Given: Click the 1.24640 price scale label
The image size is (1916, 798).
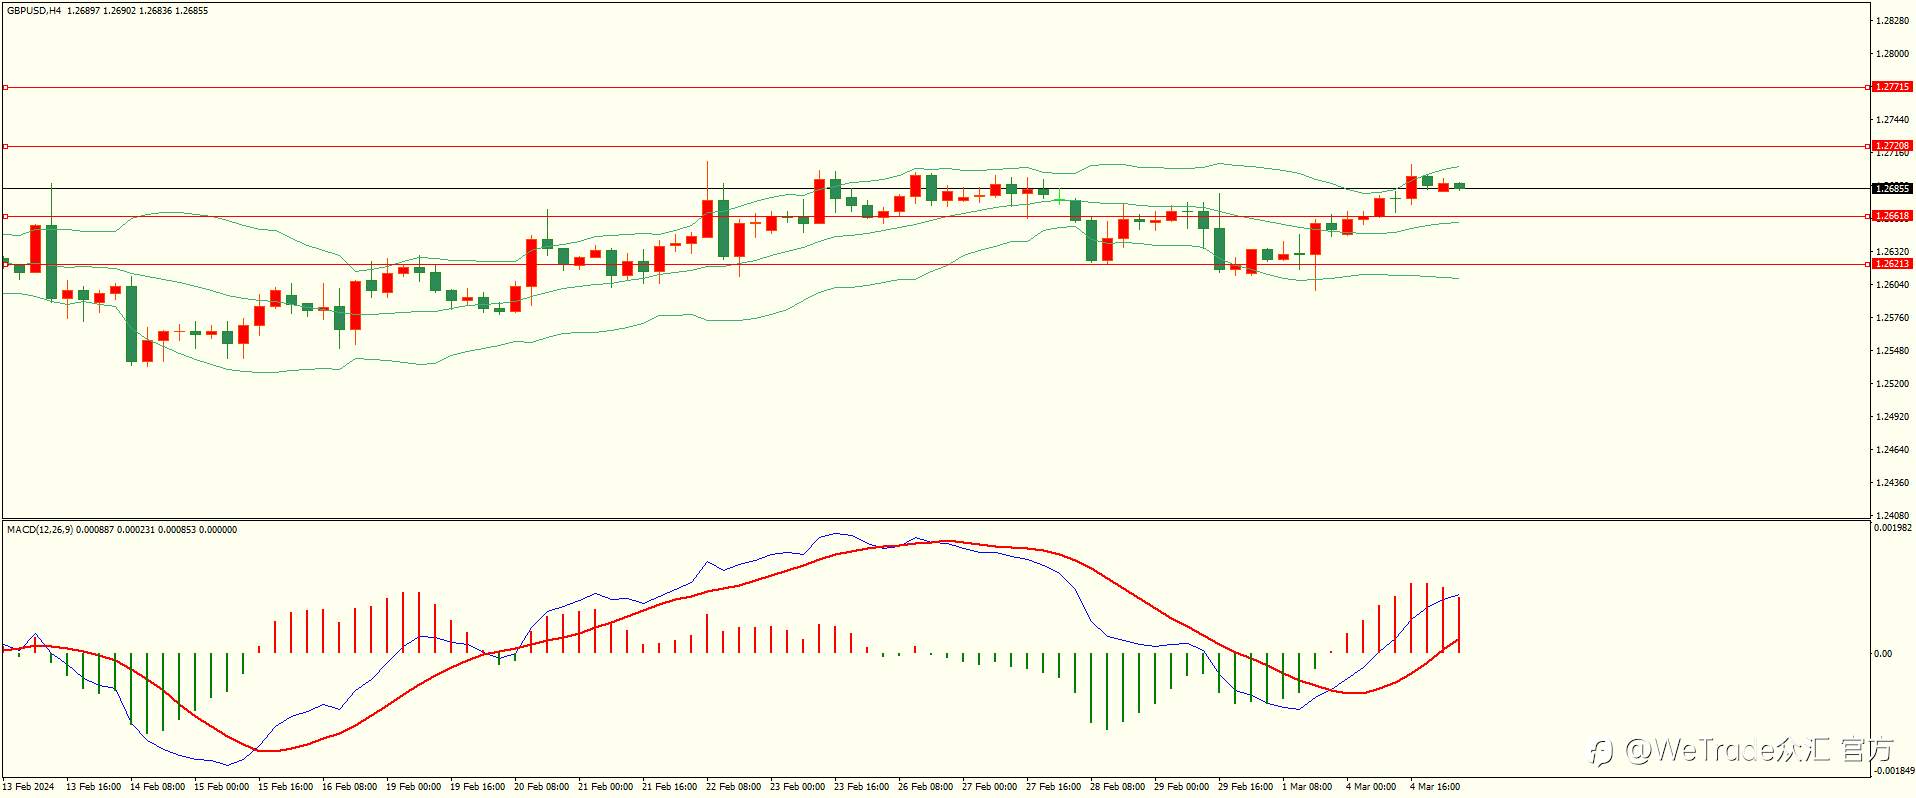Looking at the screenshot, I should (1893, 450).
